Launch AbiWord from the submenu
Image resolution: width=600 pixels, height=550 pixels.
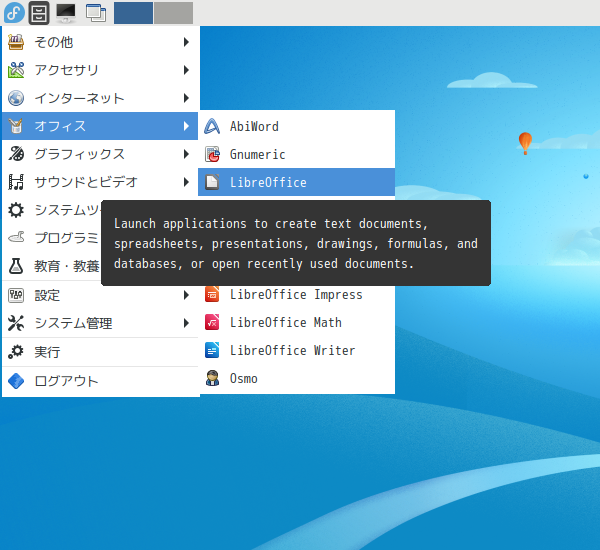click(297, 126)
